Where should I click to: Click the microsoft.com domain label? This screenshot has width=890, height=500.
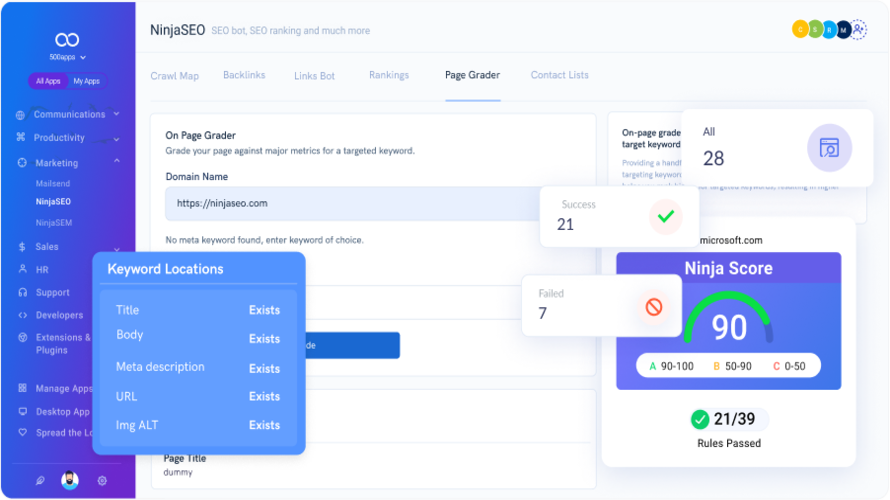click(x=731, y=240)
